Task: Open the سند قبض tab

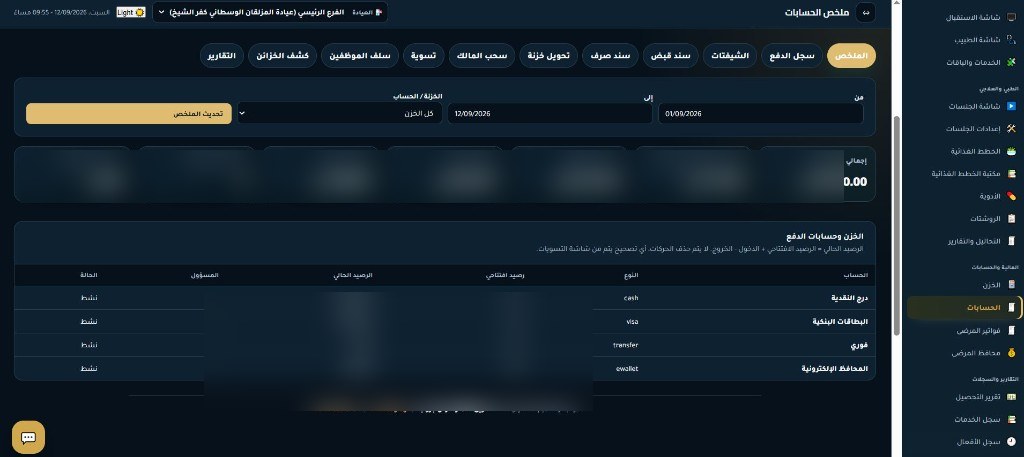Action: (x=670, y=55)
